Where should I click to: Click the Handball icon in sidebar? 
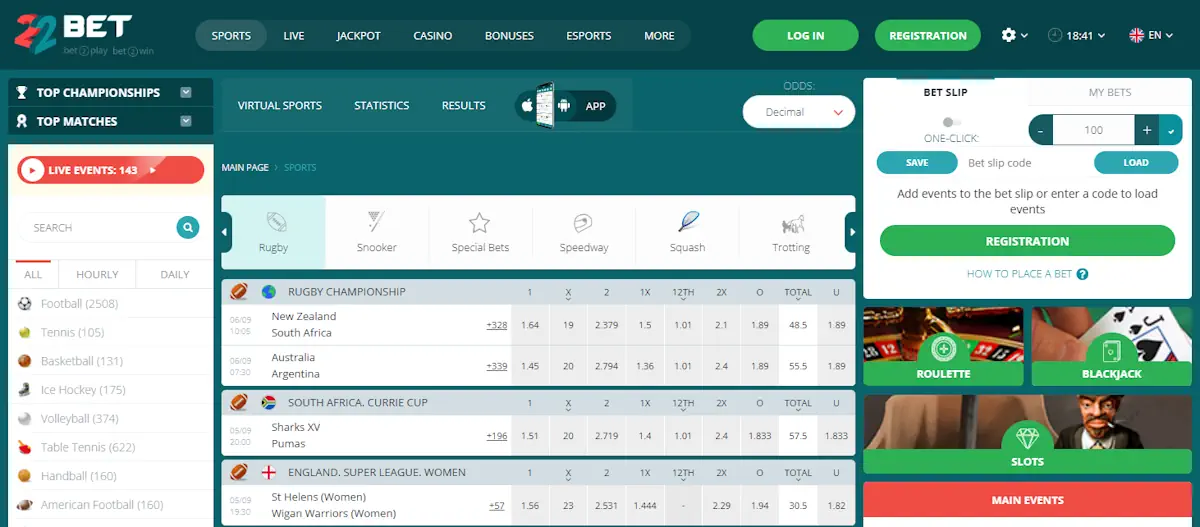coord(25,476)
